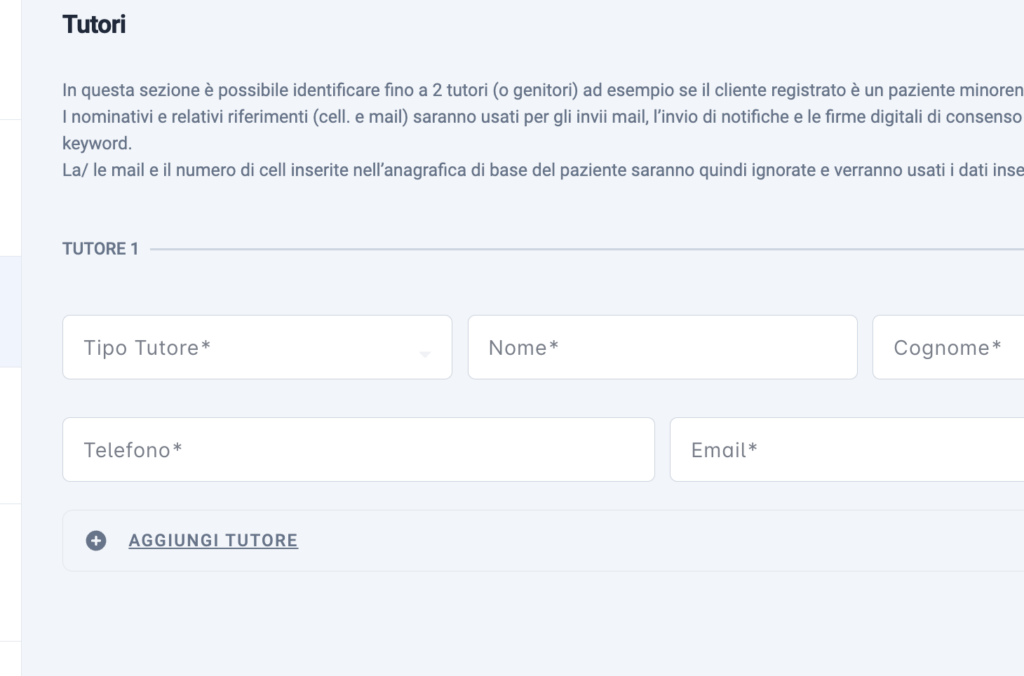Click into the Telefono field
The image size is (1024, 676).
(x=359, y=450)
